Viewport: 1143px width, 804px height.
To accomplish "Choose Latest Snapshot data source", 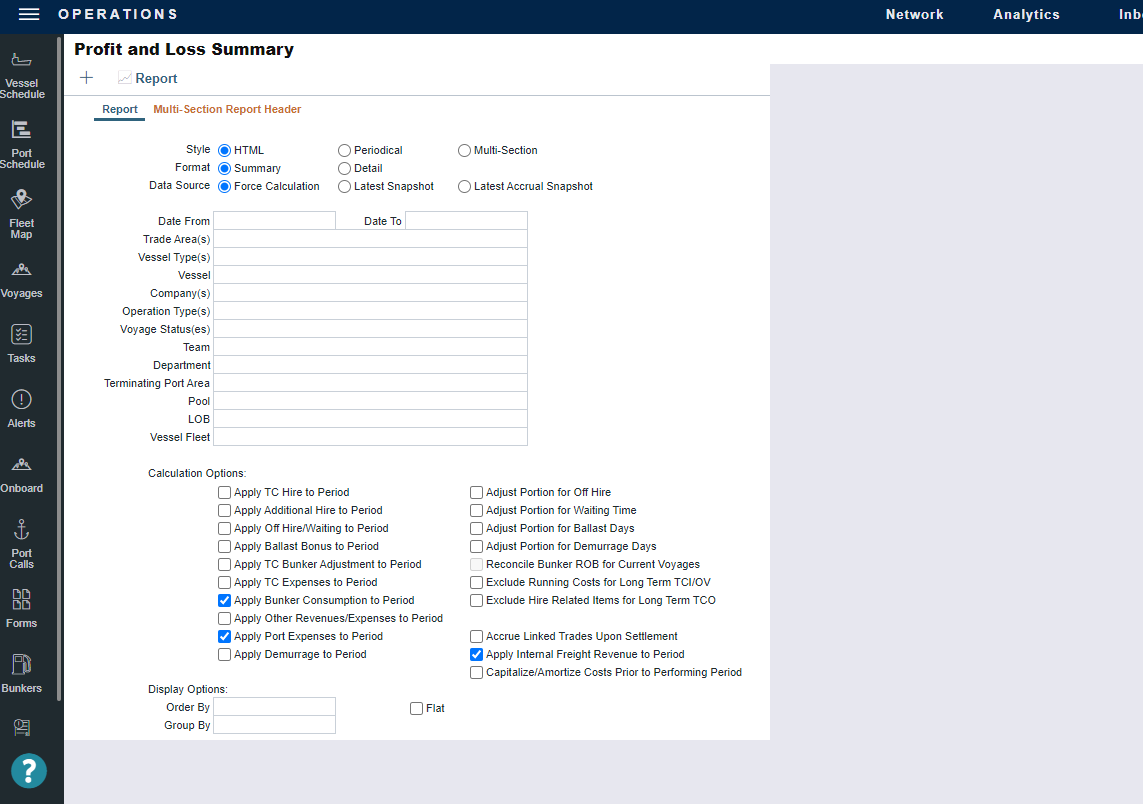I will tap(345, 187).
